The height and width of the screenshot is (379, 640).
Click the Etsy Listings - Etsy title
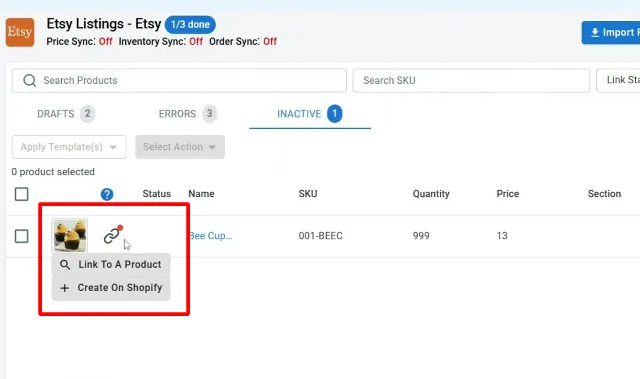click(x=104, y=24)
